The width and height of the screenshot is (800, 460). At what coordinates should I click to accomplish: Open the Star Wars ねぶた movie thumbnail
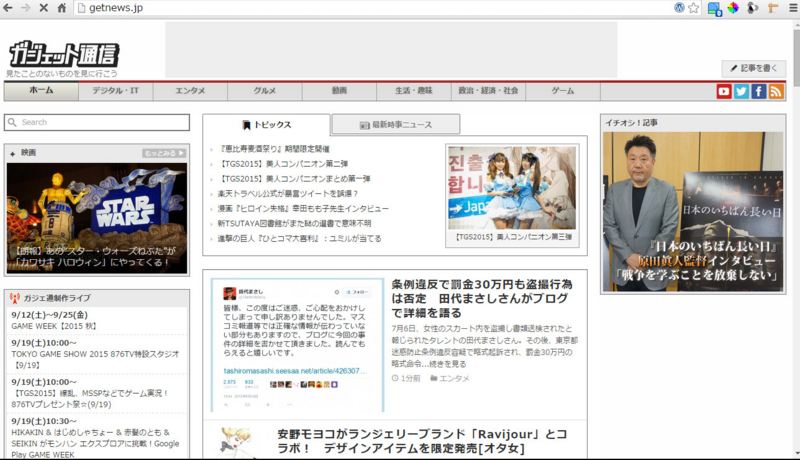coord(97,218)
